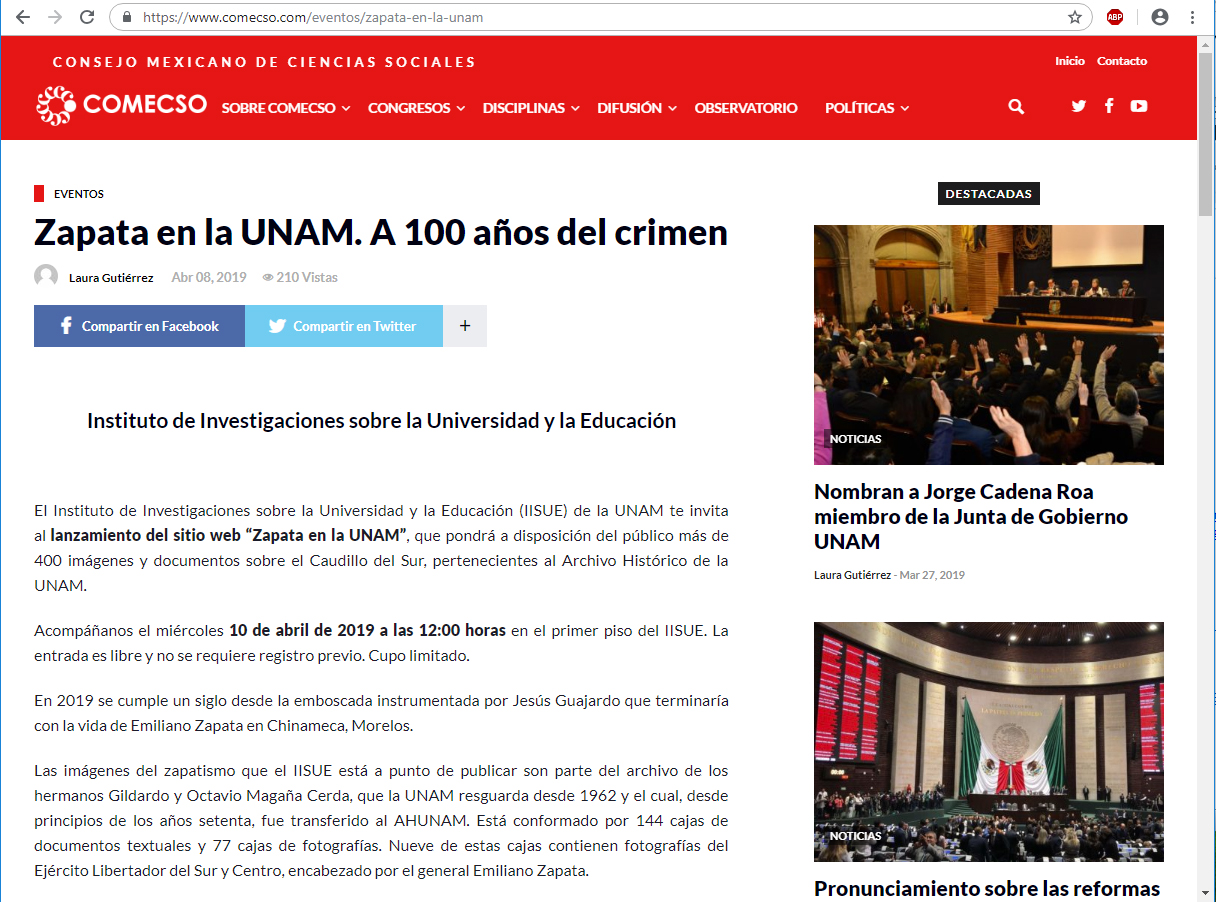Open the Chrome three-dot menu
This screenshot has width=1216, height=902.
point(1192,17)
